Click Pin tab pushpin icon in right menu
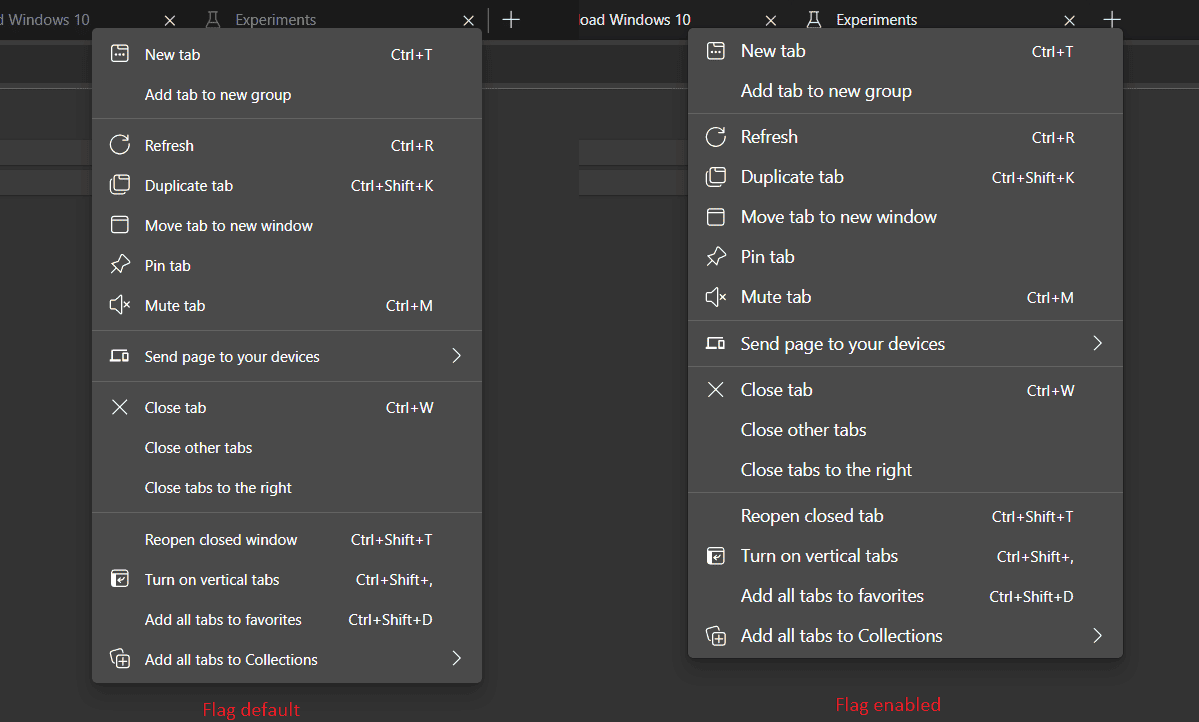 pyautogui.click(x=716, y=256)
